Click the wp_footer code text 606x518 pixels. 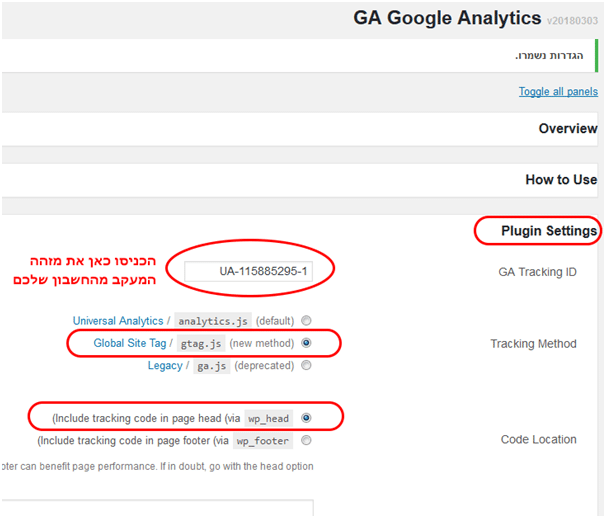(x=263, y=441)
